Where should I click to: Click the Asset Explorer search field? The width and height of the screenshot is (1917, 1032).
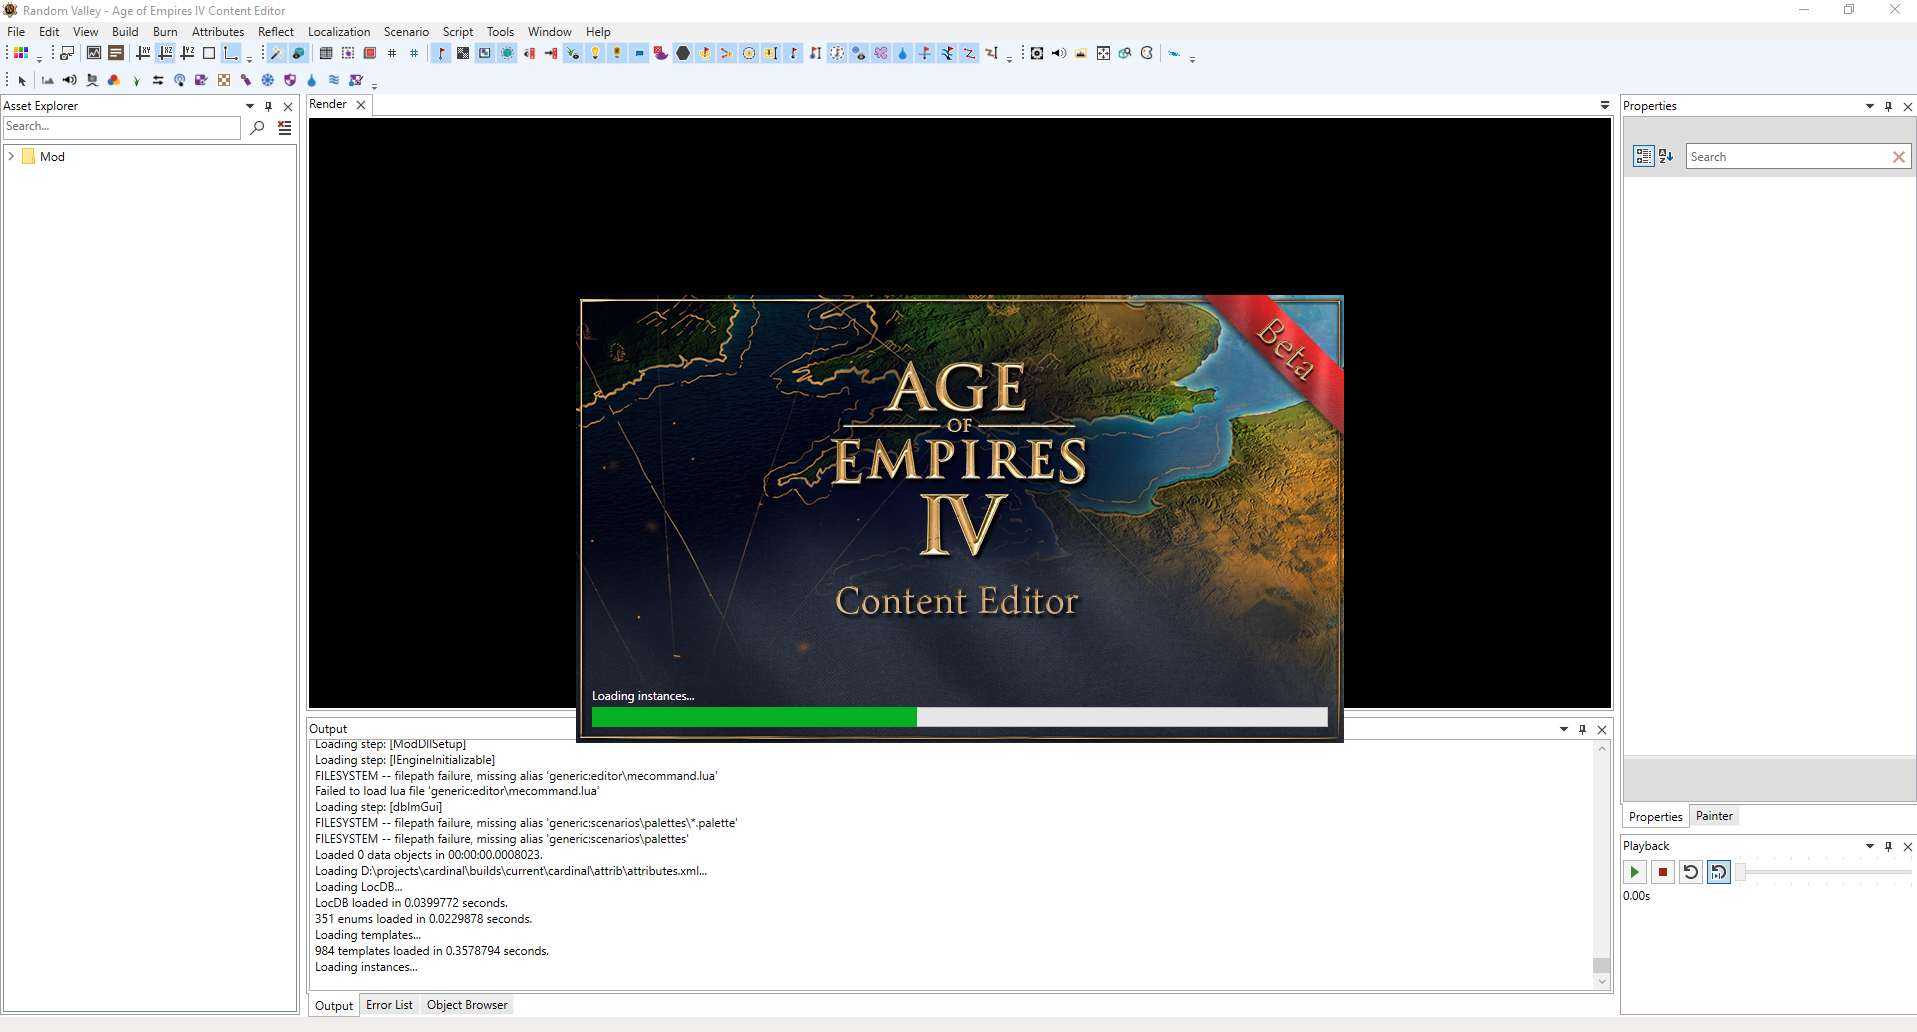coord(121,127)
